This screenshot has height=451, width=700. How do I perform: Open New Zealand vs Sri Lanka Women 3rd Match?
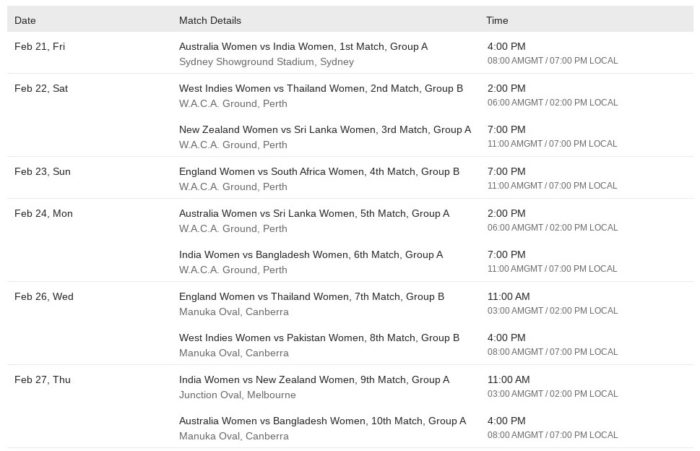click(x=325, y=129)
